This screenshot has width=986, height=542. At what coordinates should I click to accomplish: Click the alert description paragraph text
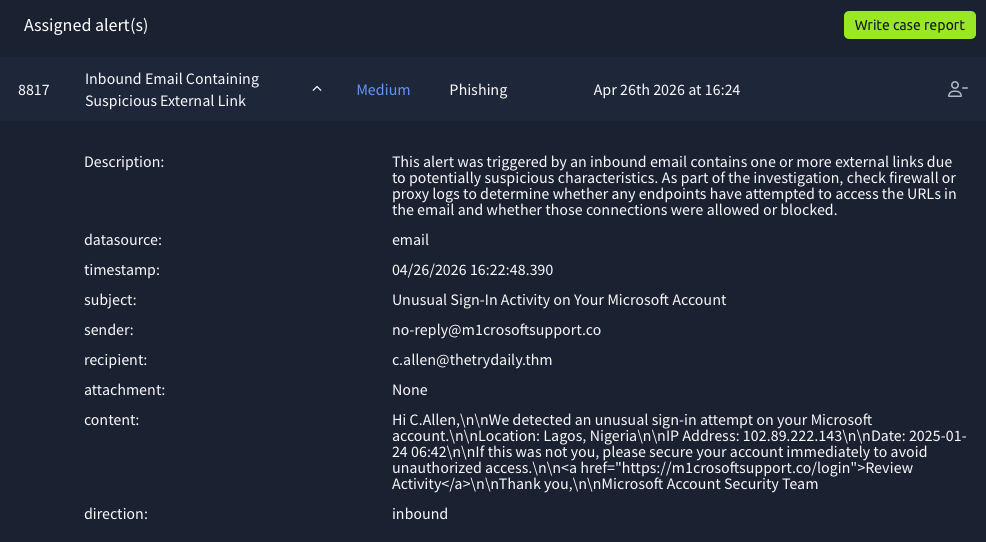[673, 185]
